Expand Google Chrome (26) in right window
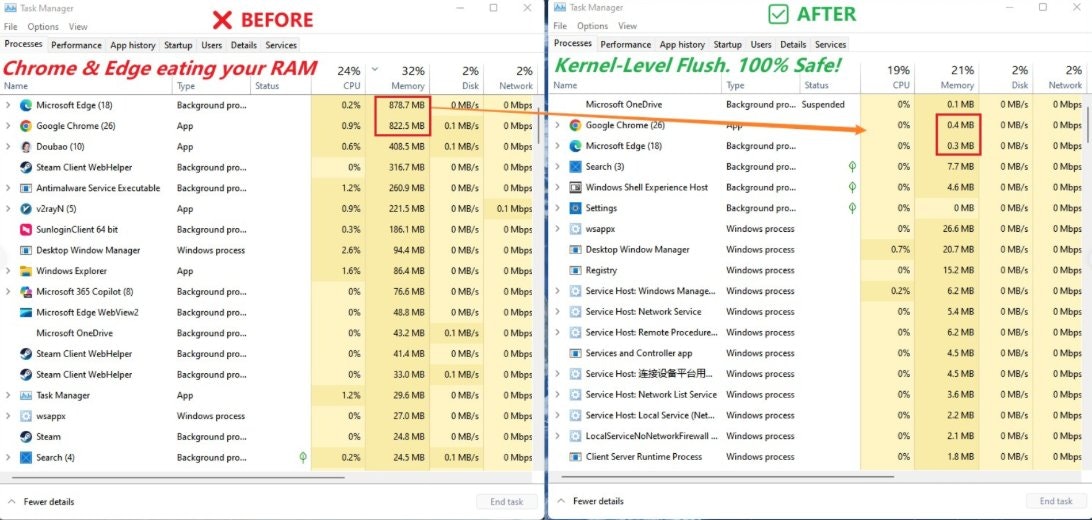 tap(558, 125)
